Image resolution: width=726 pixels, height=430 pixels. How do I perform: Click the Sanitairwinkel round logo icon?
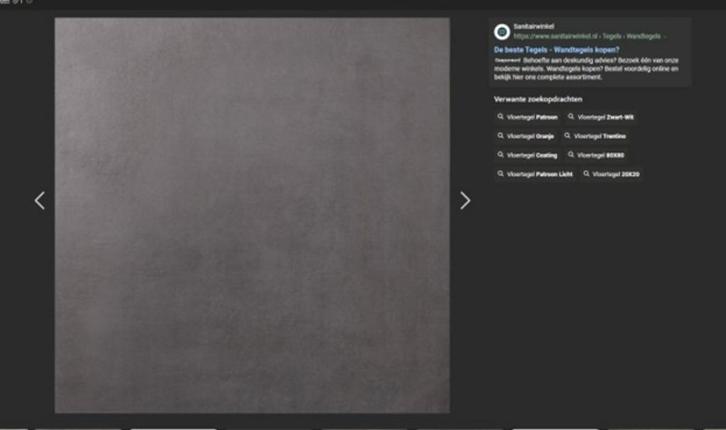502,31
